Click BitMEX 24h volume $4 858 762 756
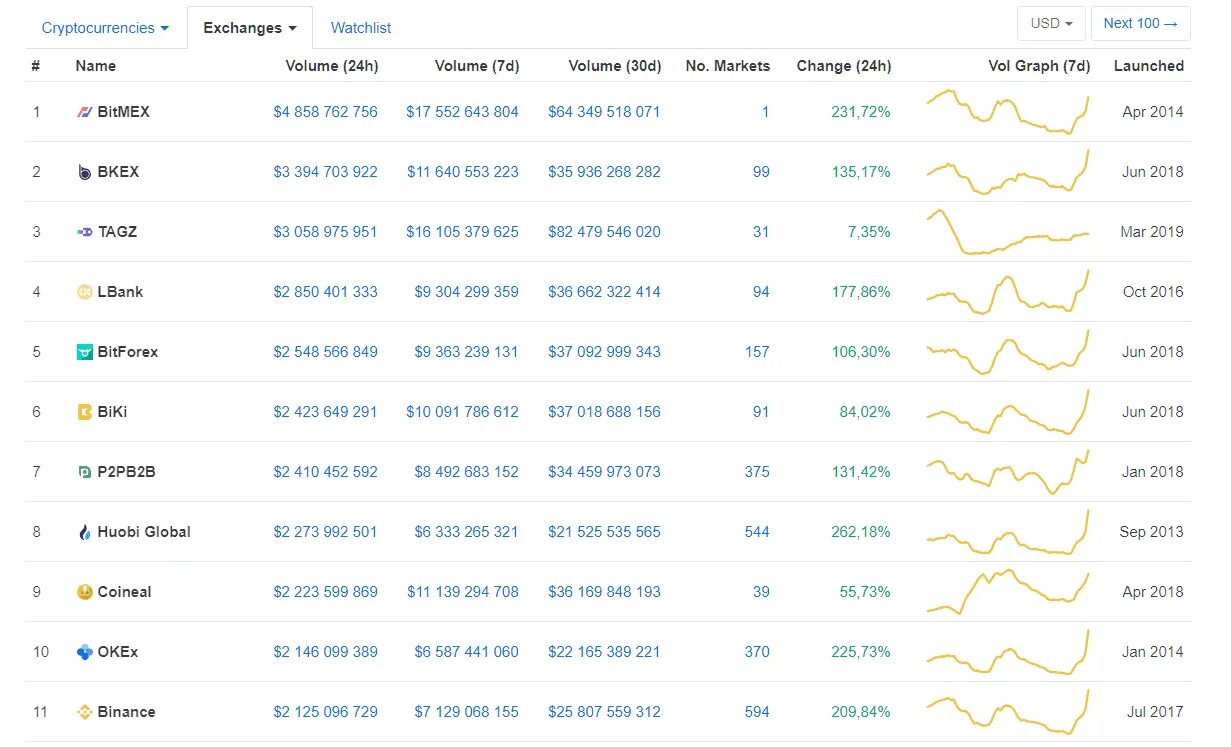This screenshot has width=1231, height=747. tap(326, 112)
